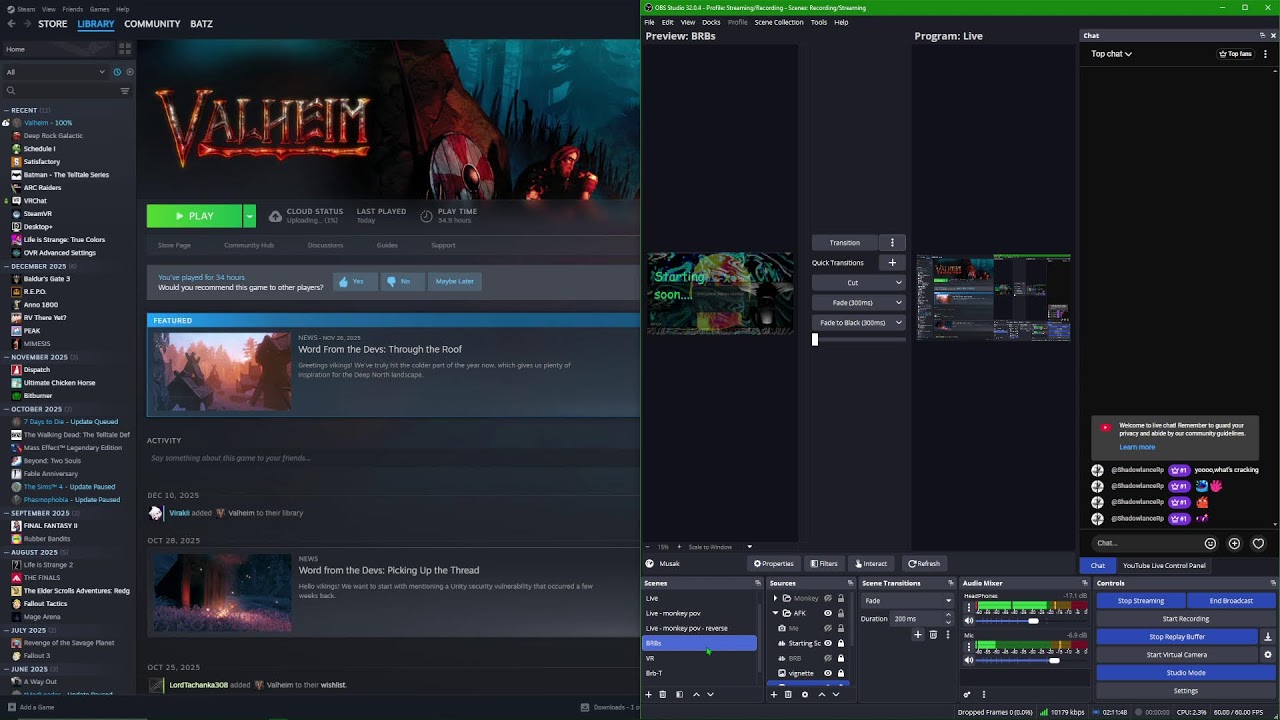
Task: Open Play button options arrow for Valheim
Action: (249, 216)
